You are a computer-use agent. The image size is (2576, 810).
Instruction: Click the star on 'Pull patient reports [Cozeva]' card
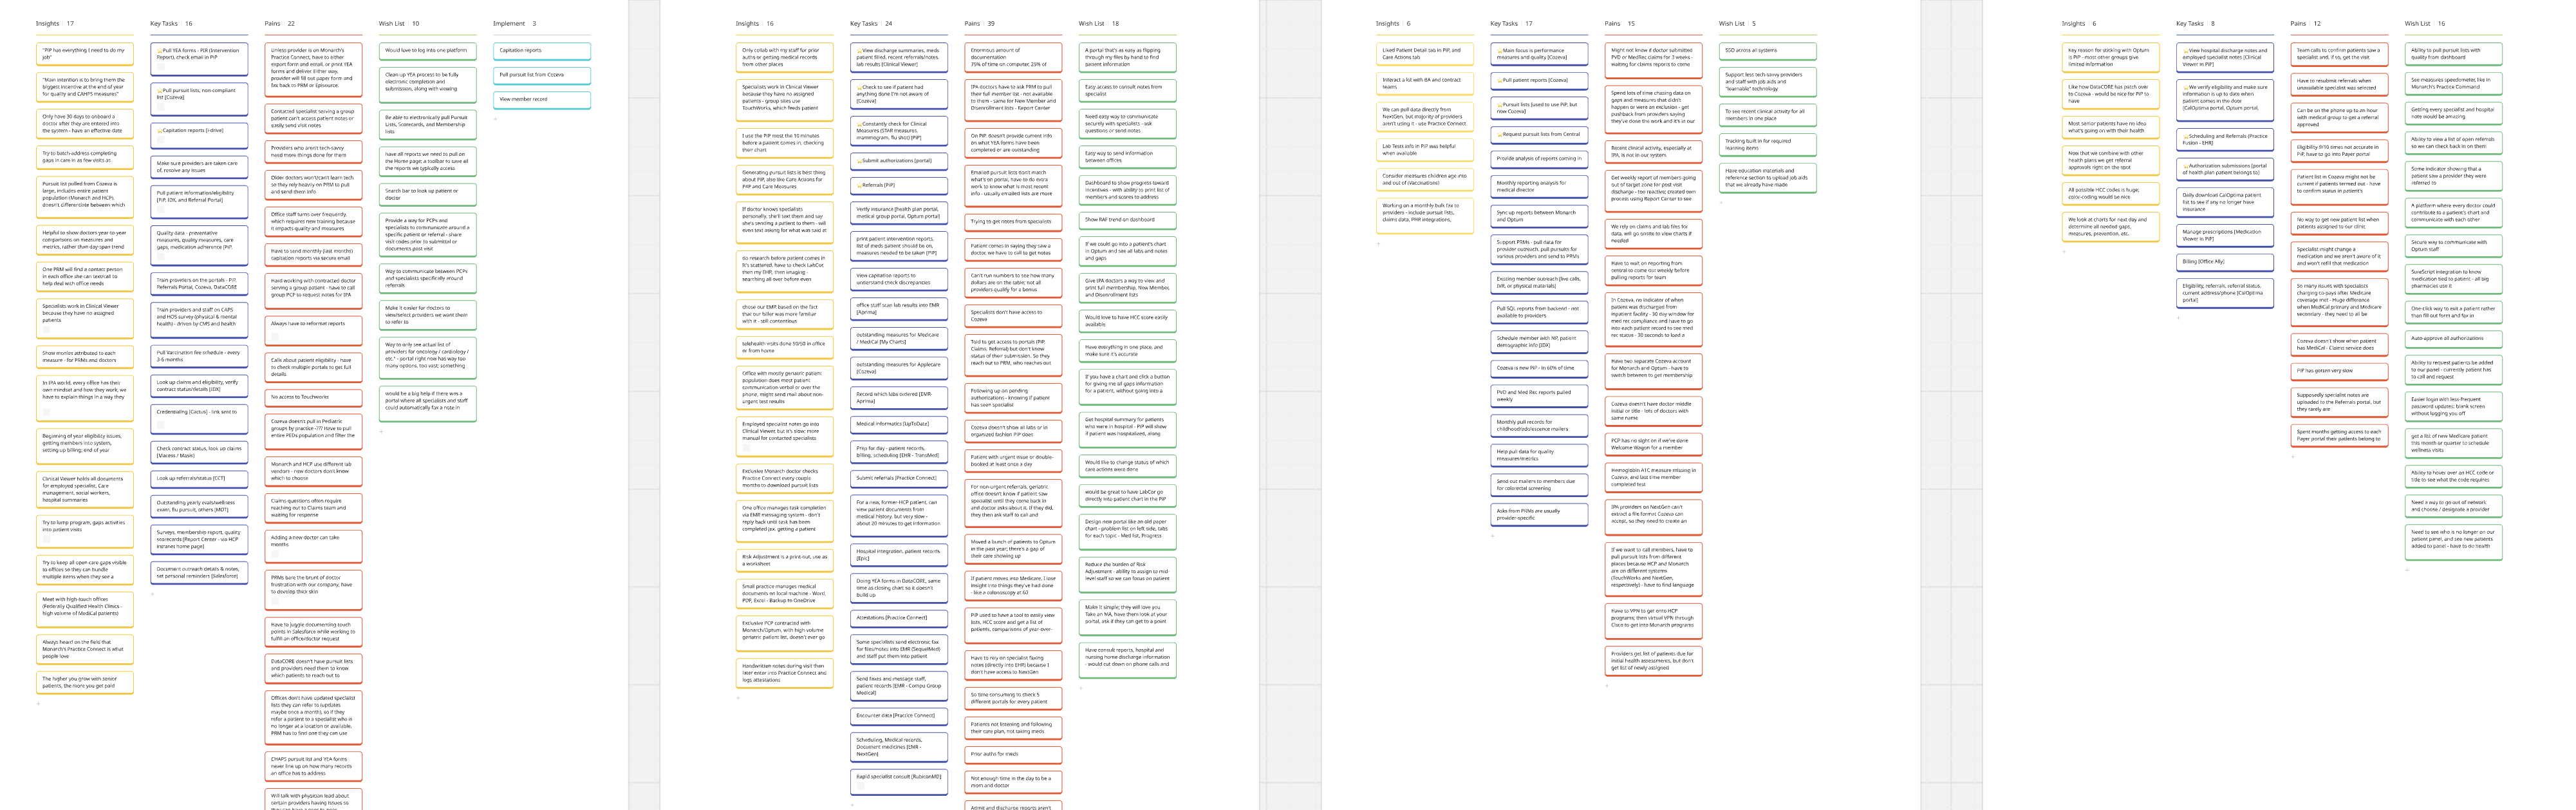click(1499, 80)
